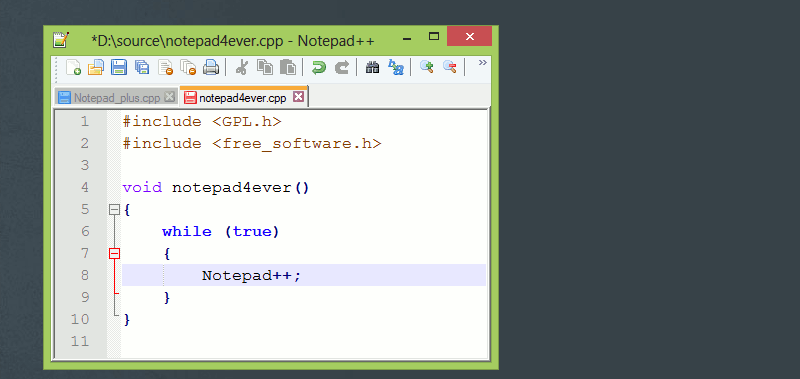Paste from clipboard with the Paste icon
800x379 pixels.
[x=288, y=67]
